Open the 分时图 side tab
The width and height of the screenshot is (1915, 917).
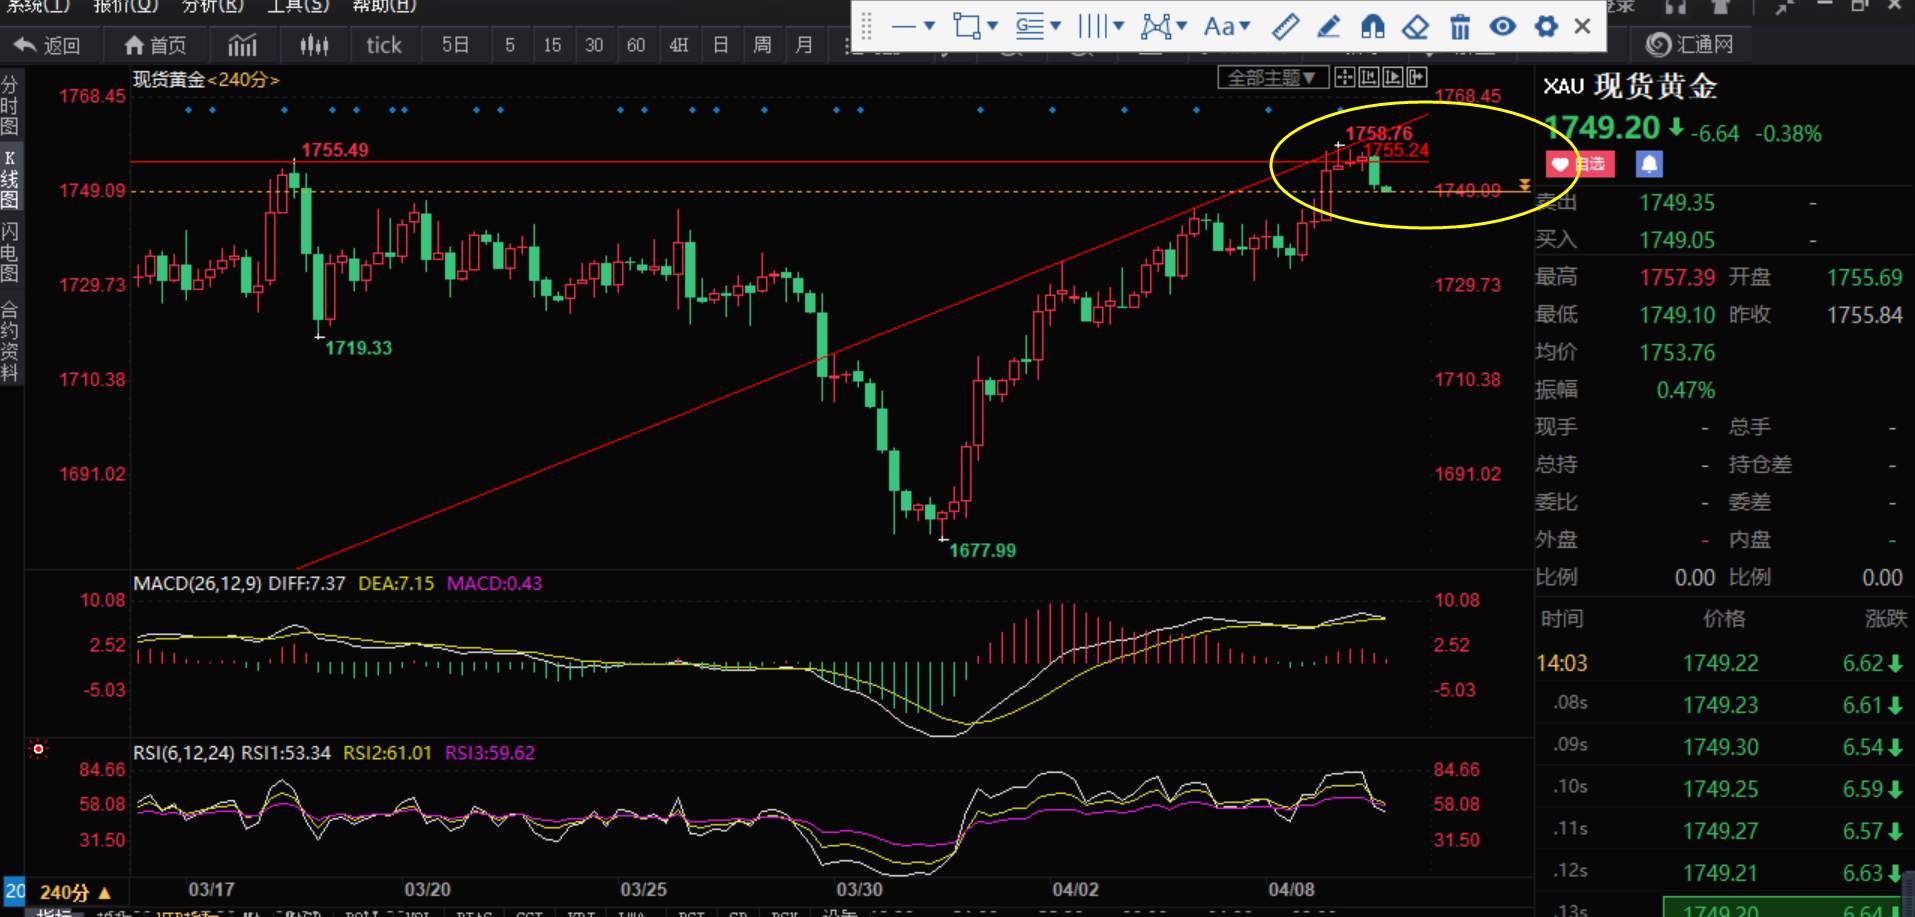point(10,105)
